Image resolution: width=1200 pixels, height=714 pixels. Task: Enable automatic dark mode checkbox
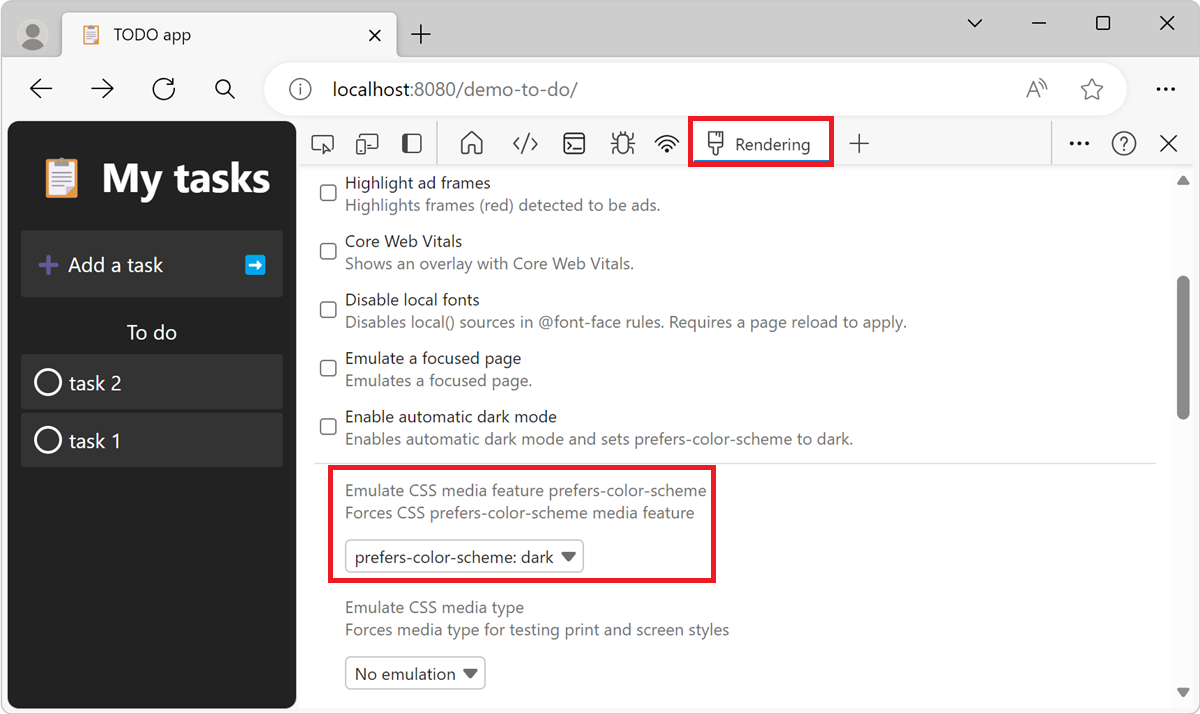(x=328, y=427)
